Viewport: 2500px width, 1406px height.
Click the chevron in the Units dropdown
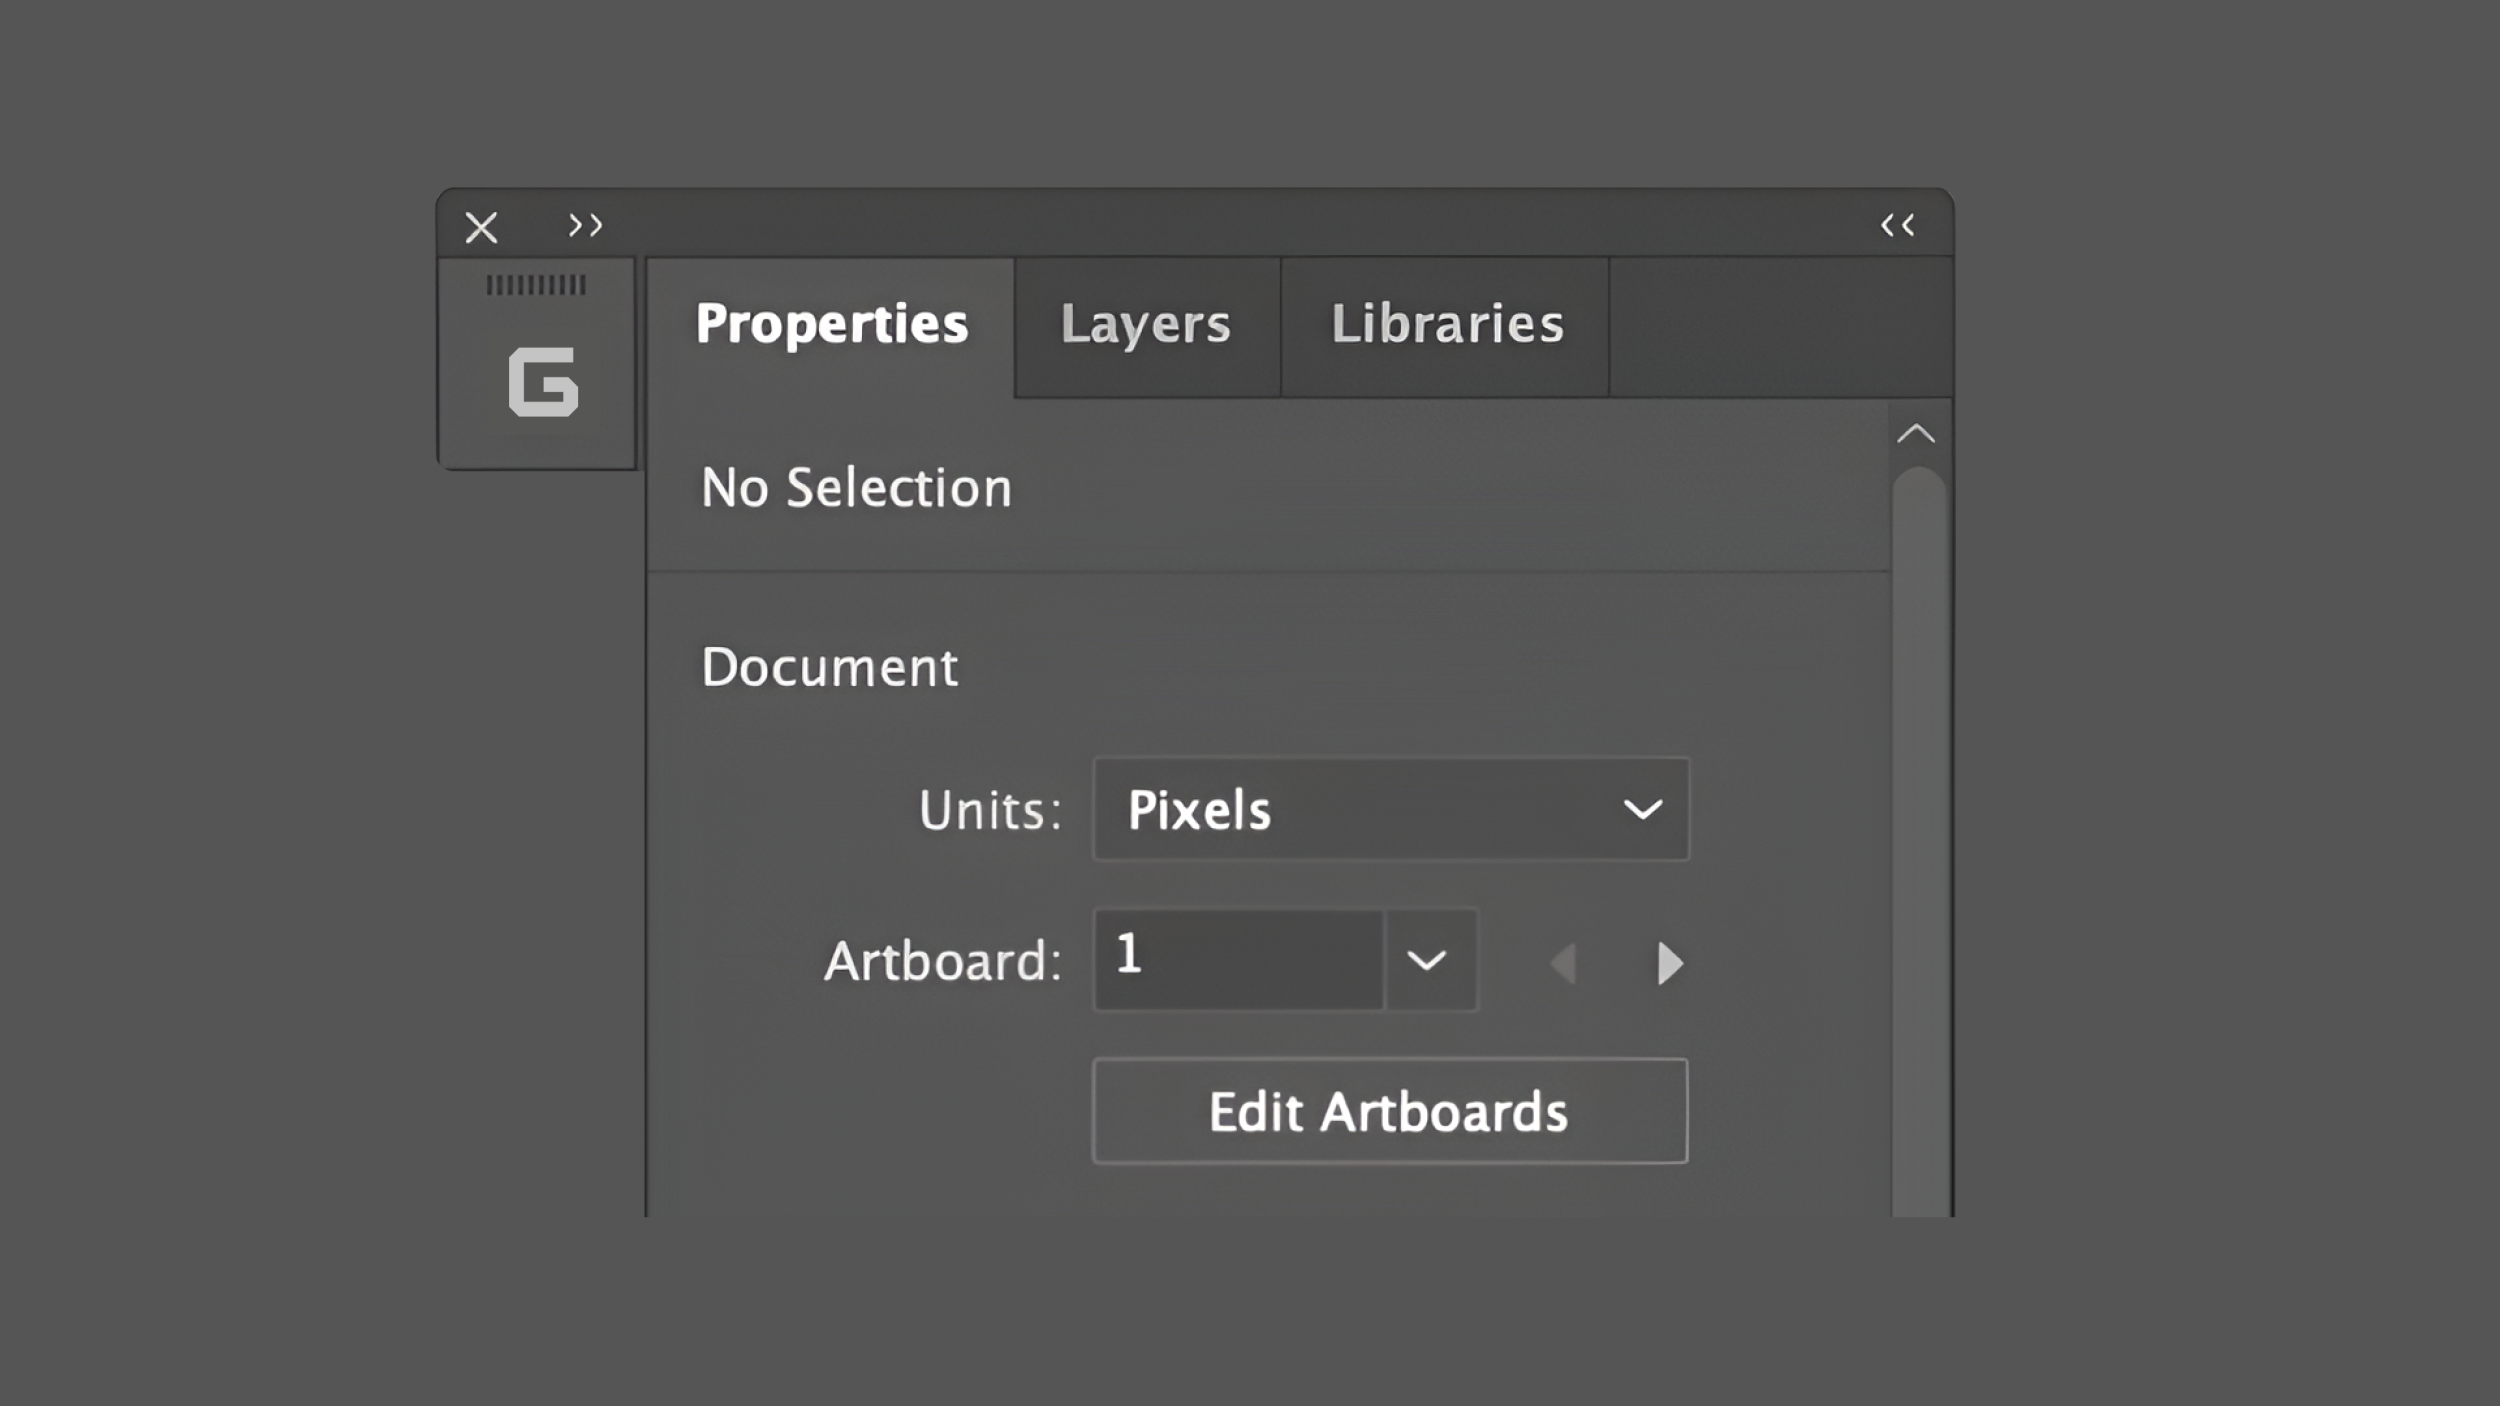[x=1642, y=809]
